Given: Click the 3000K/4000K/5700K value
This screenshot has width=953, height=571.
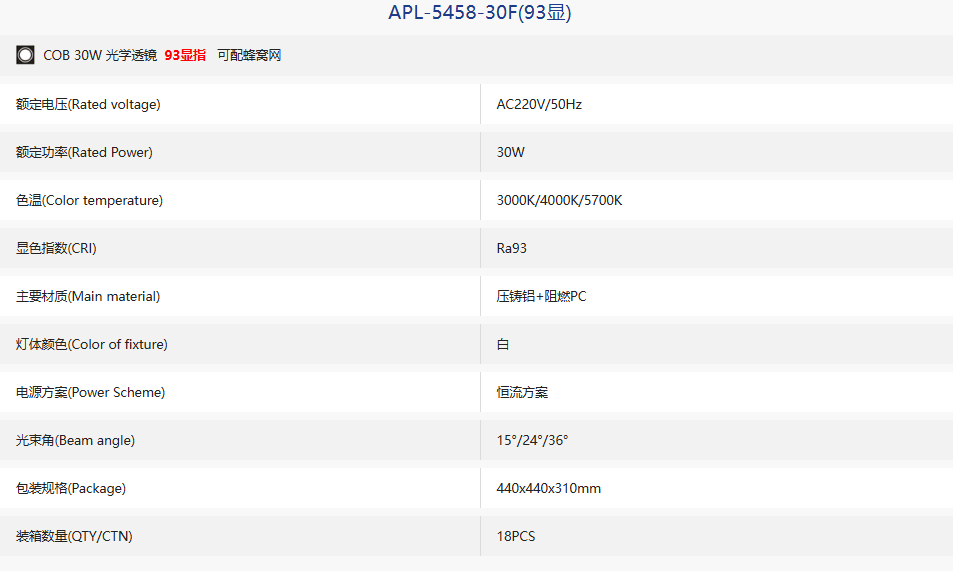Looking at the screenshot, I should (560, 201).
